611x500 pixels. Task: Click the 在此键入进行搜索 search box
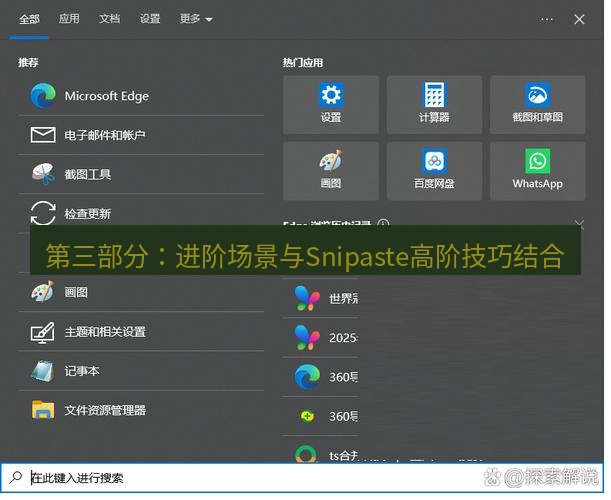(302, 477)
